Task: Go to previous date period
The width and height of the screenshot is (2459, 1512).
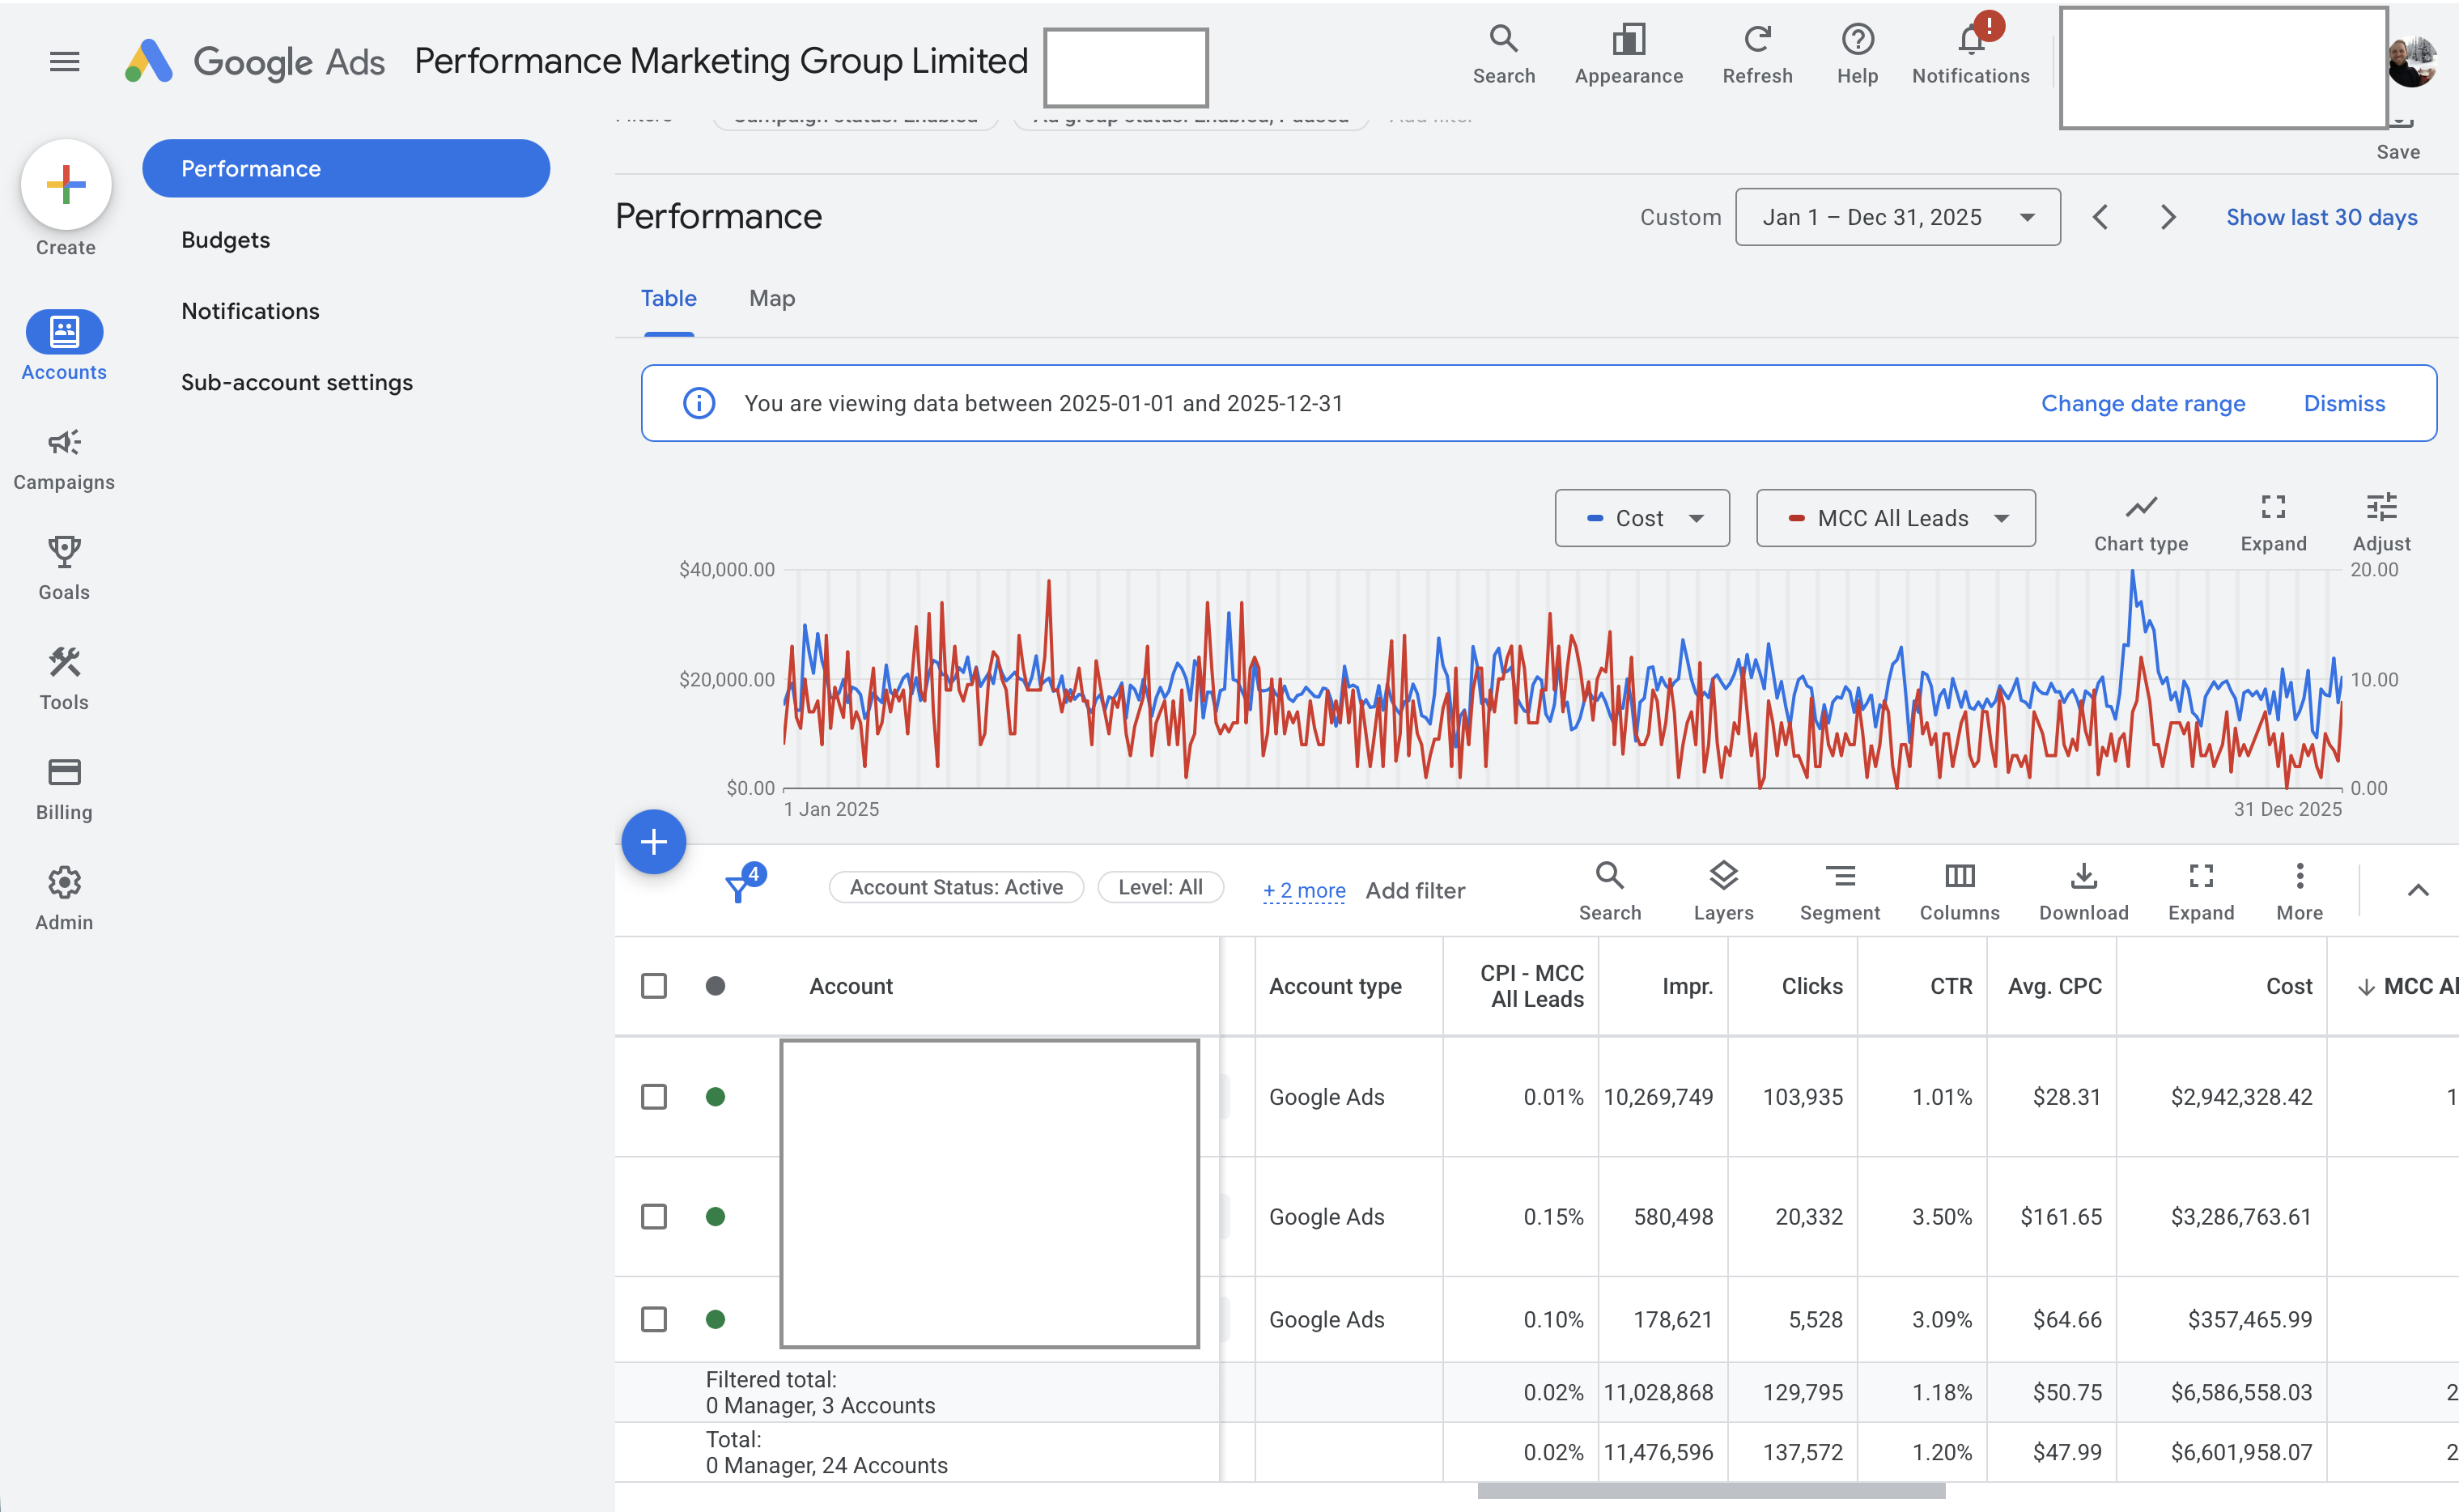Action: (2100, 217)
